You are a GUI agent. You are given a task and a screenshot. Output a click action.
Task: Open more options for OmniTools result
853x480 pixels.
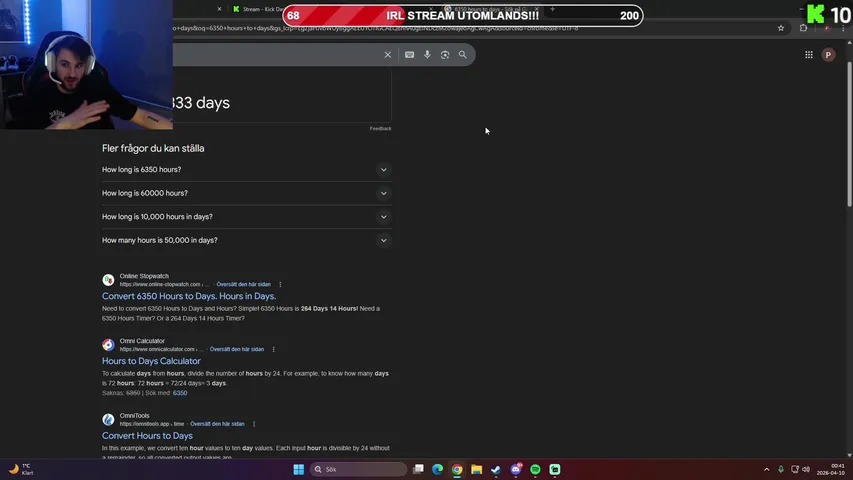click(254, 424)
